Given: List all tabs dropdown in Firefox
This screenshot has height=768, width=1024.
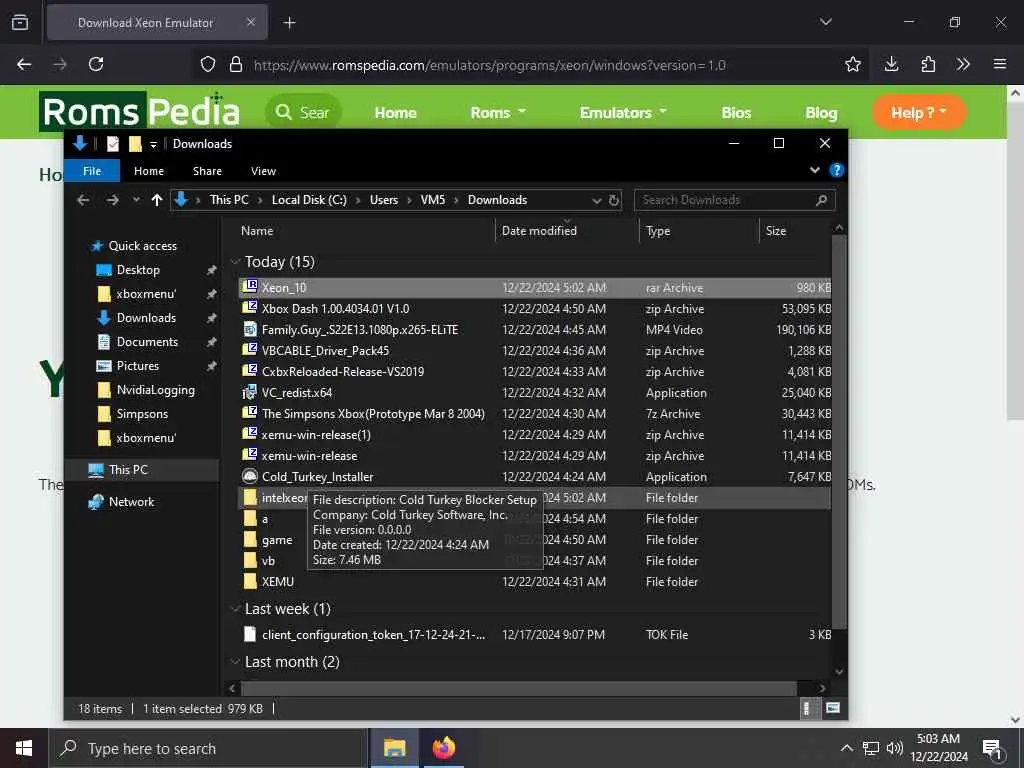Looking at the screenshot, I should click(x=825, y=22).
